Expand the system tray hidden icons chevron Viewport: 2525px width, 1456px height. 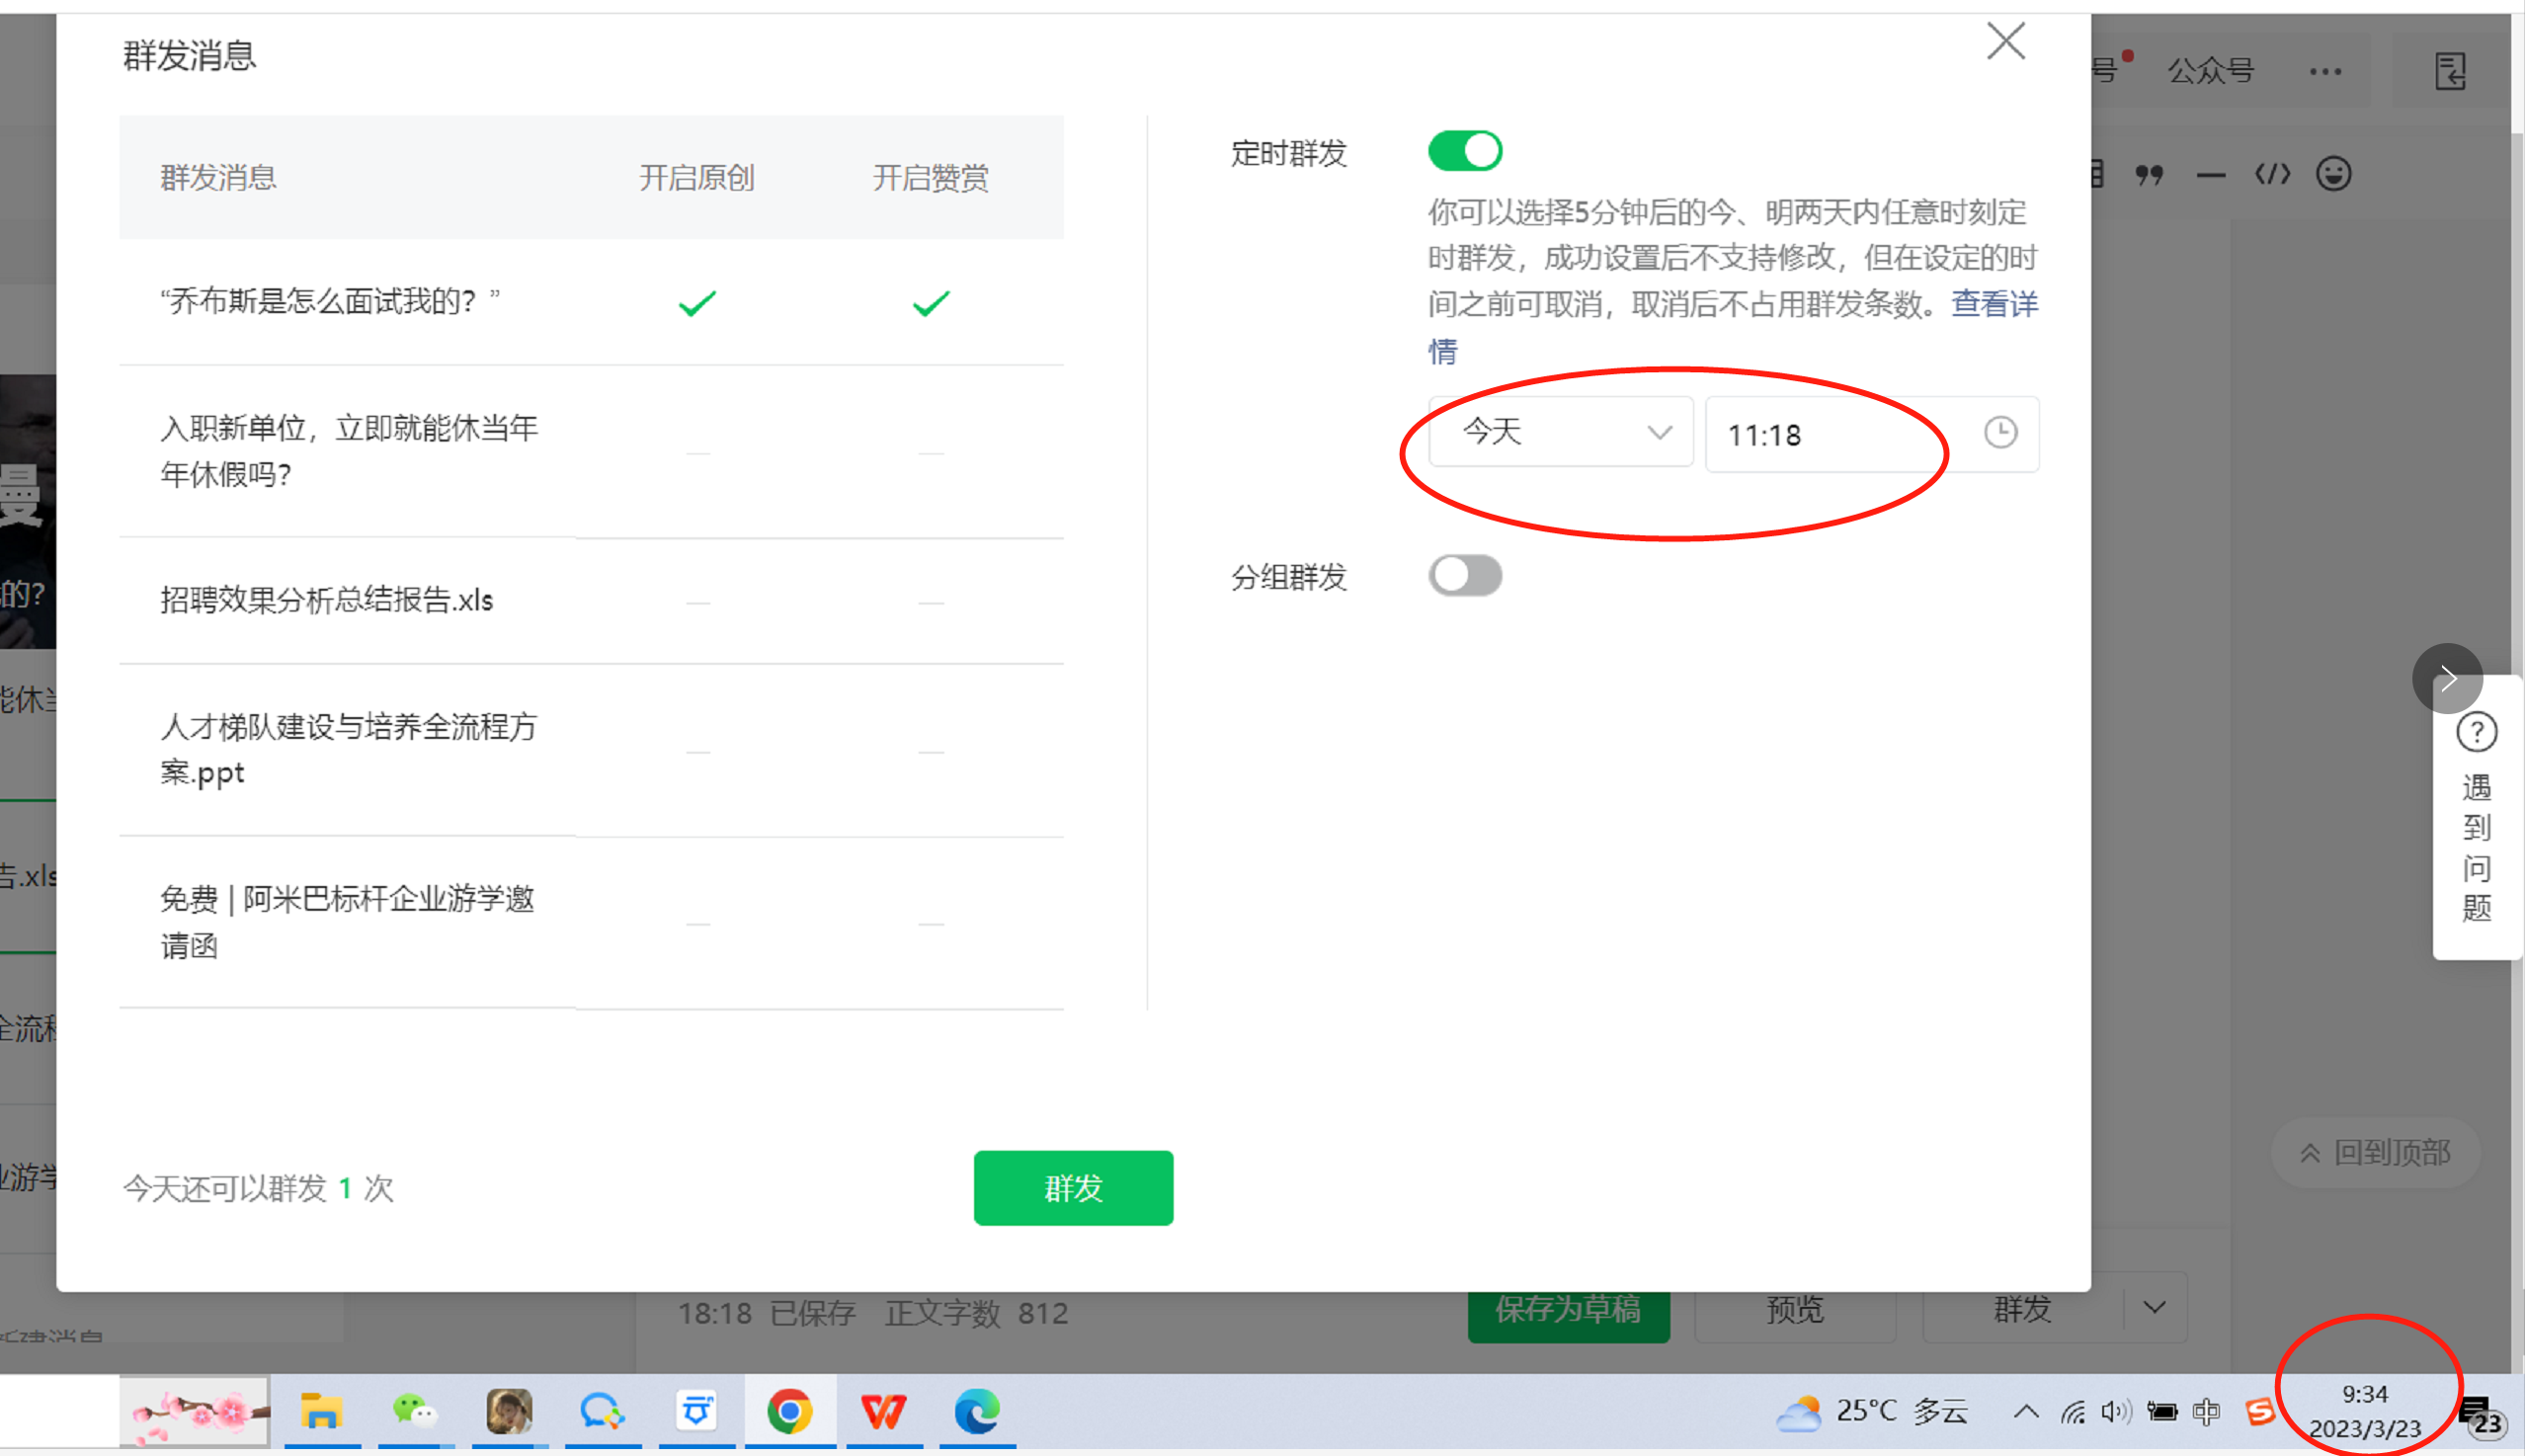(2026, 1412)
